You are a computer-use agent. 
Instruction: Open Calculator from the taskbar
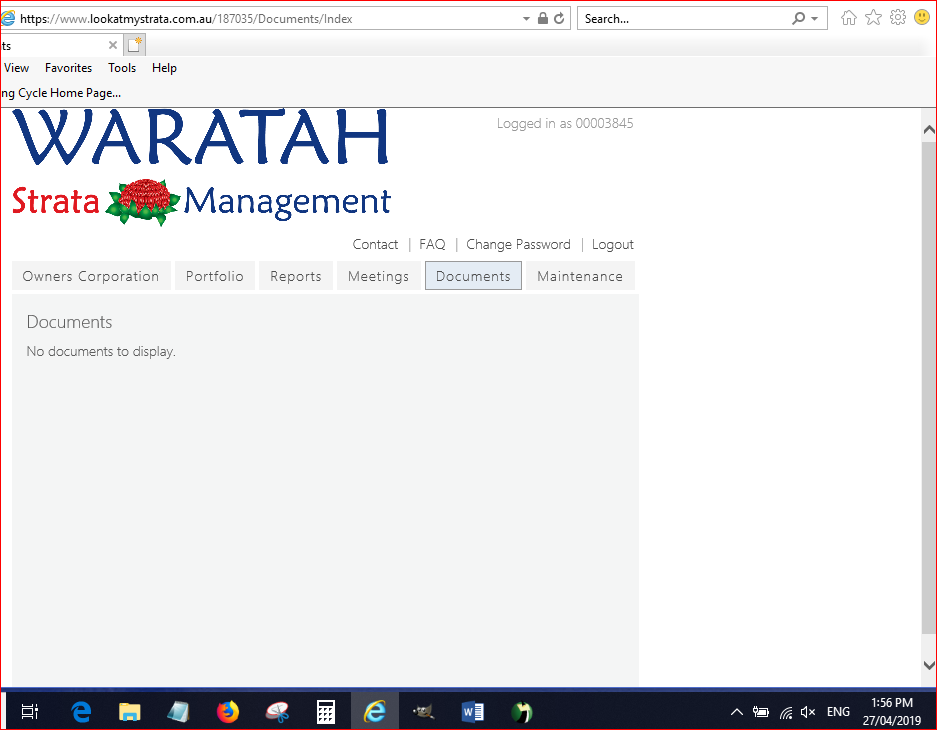(x=325, y=712)
